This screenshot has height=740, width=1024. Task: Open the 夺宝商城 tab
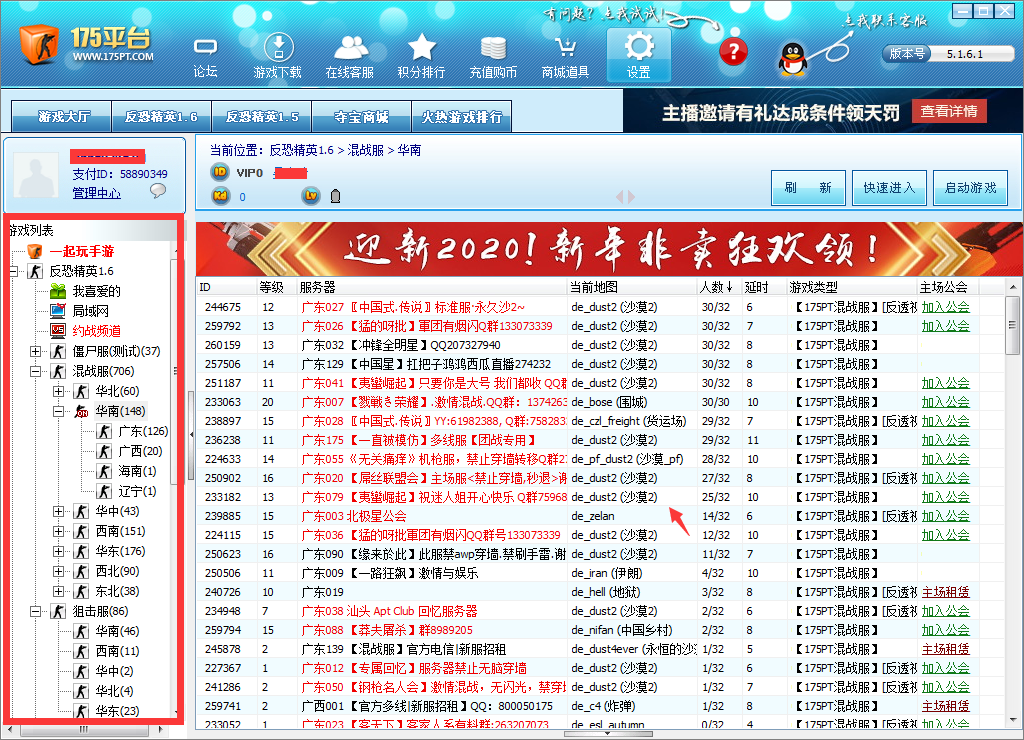pyautogui.click(x=361, y=115)
